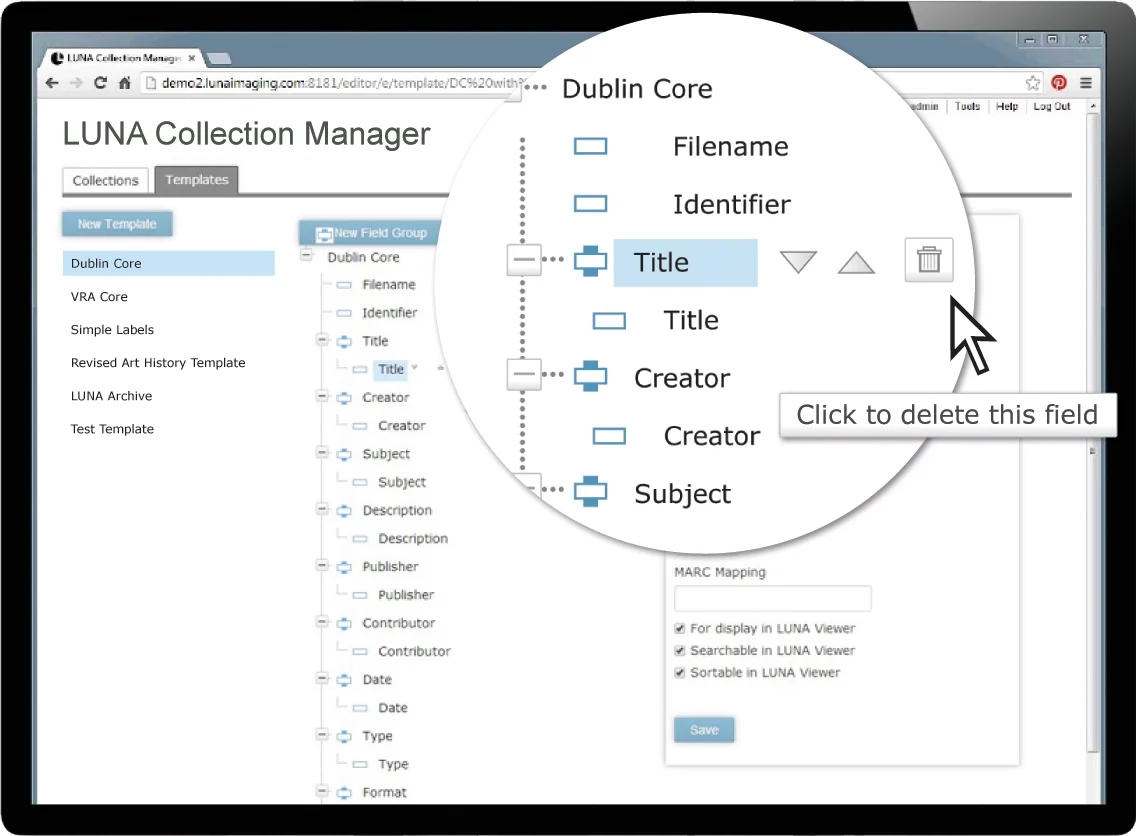
Task: Collapse the enlarged highlighted Title group minus box
Action: [x=524, y=259]
